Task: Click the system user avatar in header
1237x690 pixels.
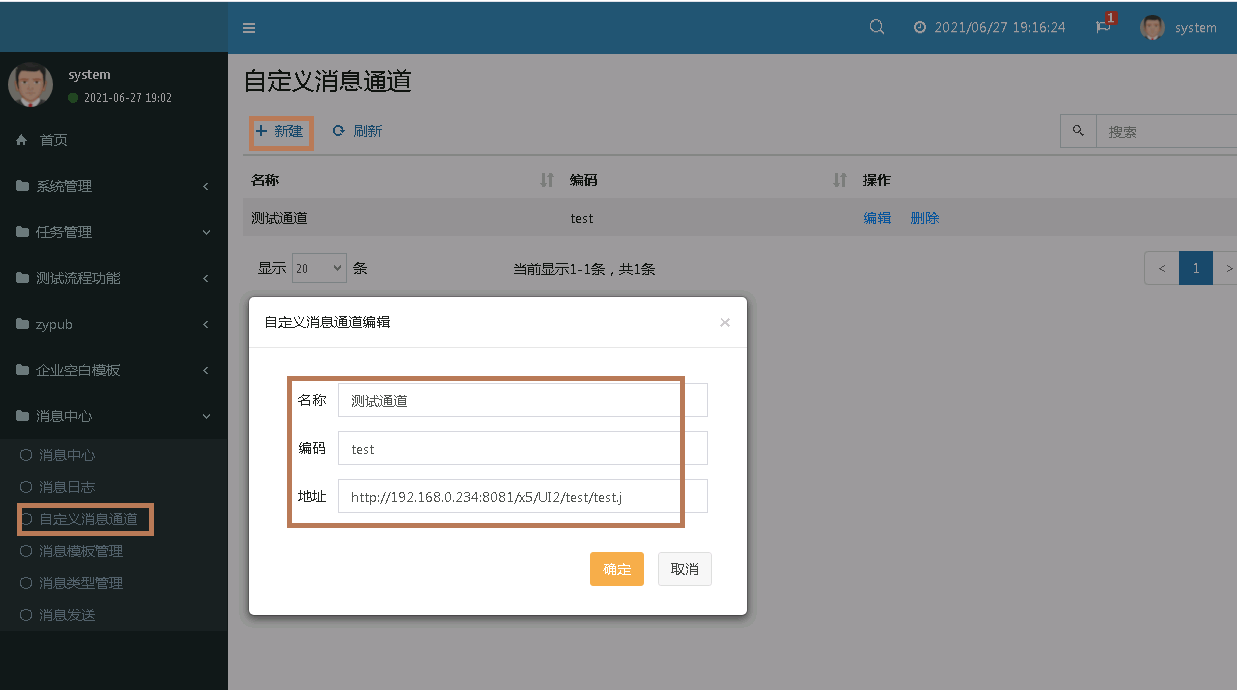Action: point(1153,27)
